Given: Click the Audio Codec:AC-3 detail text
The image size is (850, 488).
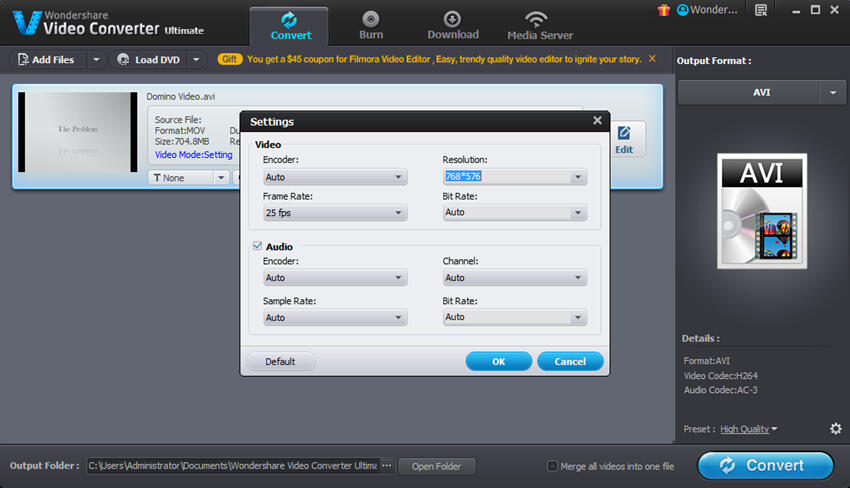Looking at the screenshot, I should coord(720,390).
